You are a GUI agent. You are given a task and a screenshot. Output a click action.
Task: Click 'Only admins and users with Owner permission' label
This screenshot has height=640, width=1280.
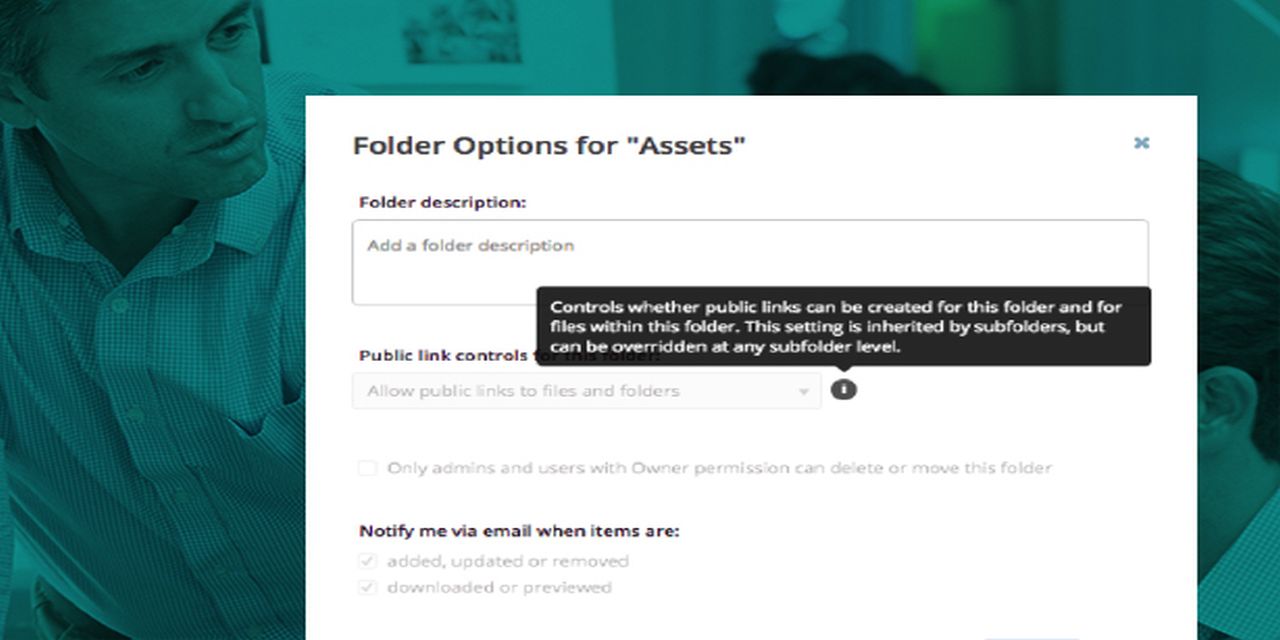click(x=719, y=468)
